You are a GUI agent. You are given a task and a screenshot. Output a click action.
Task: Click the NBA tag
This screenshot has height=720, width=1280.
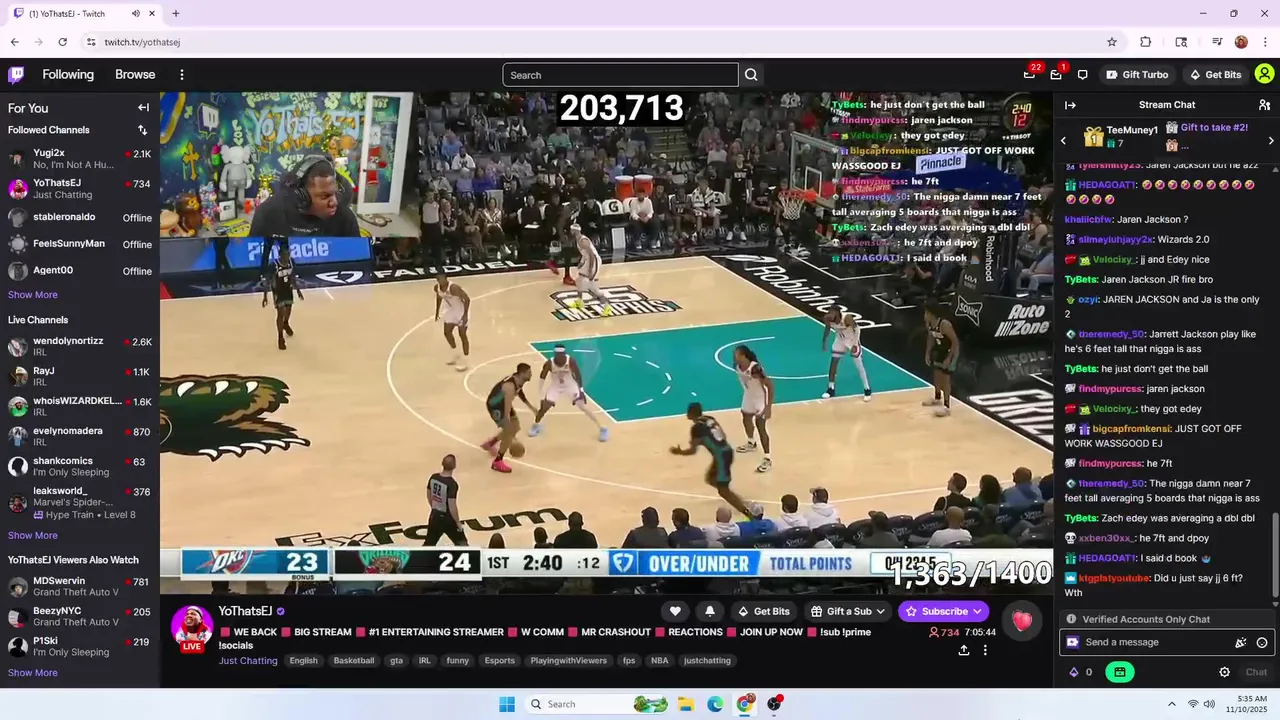click(x=659, y=660)
